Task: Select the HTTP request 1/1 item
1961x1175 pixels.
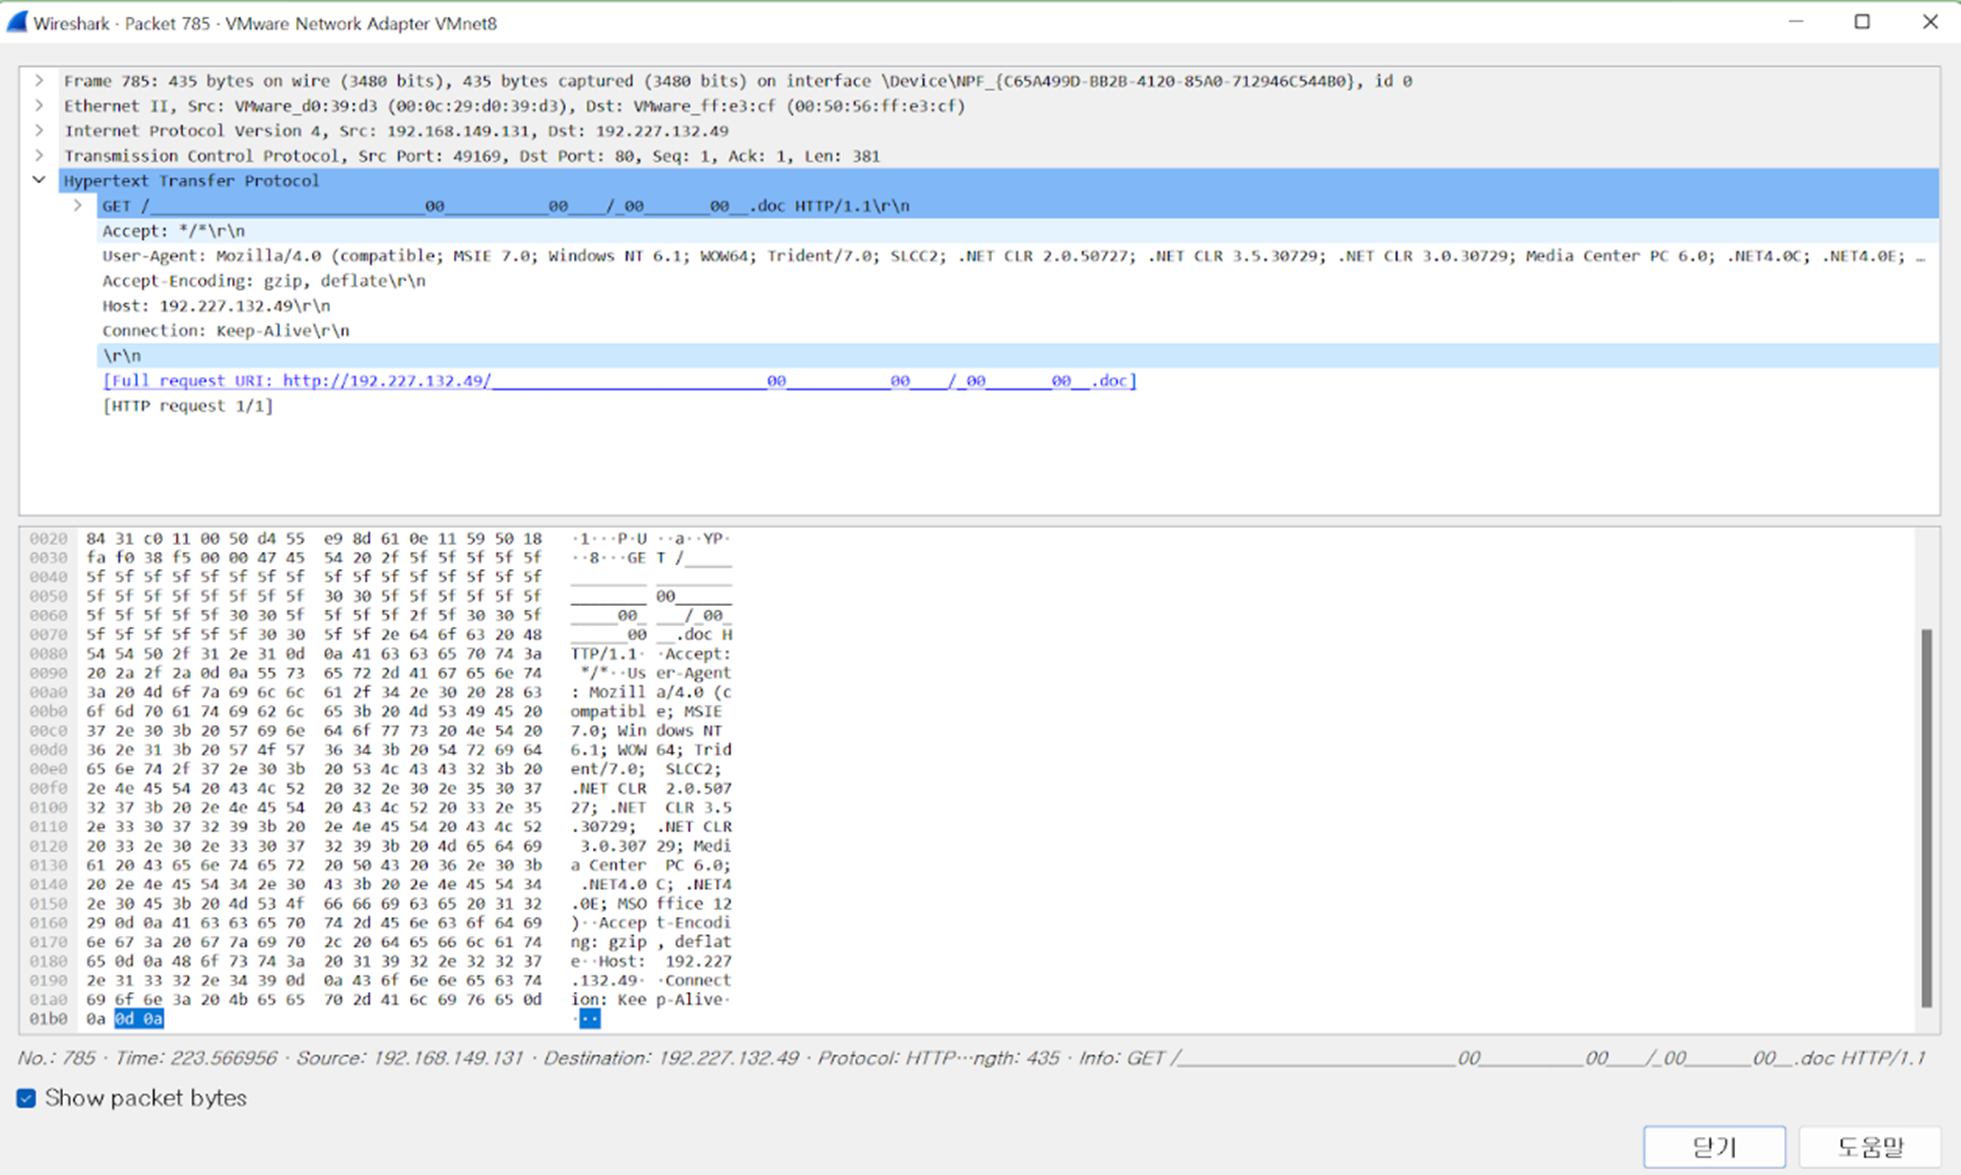Action: [187, 406]
